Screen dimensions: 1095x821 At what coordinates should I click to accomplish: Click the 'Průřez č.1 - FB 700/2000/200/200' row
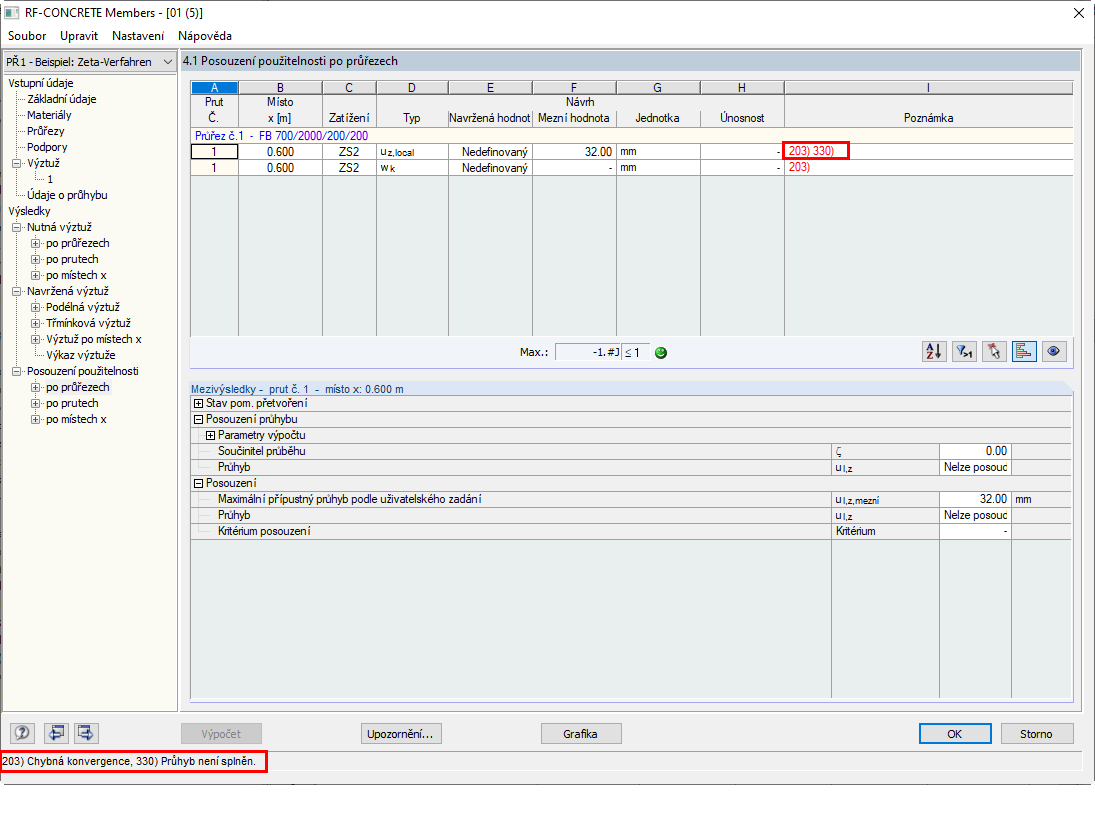coord(631,135)
